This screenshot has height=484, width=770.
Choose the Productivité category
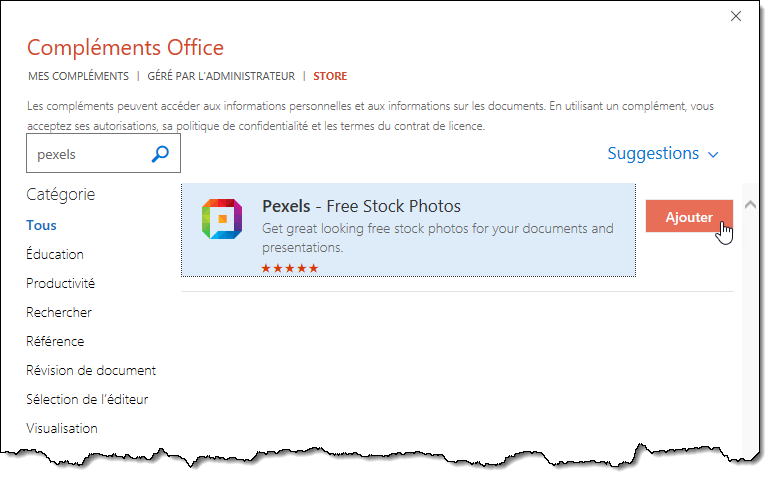tap(60, 283)
